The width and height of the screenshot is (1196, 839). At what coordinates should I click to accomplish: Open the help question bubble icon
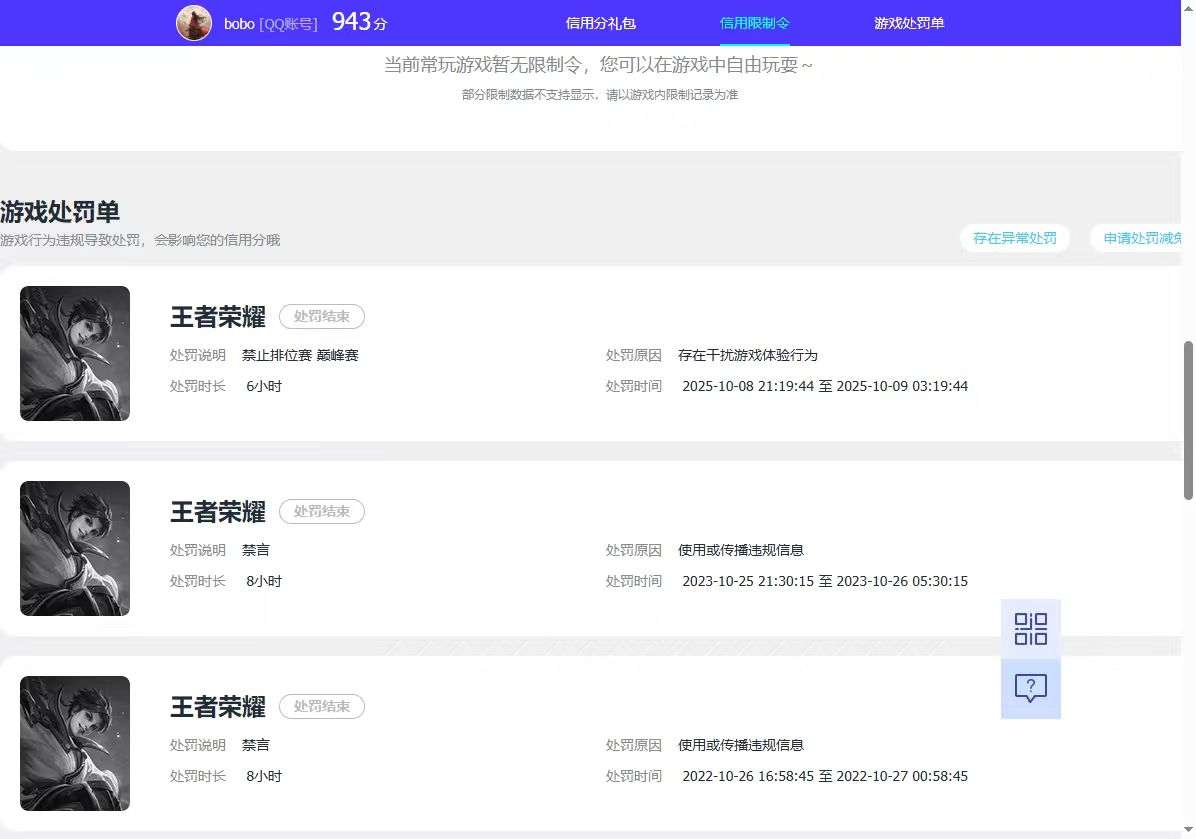(1030, 689)
